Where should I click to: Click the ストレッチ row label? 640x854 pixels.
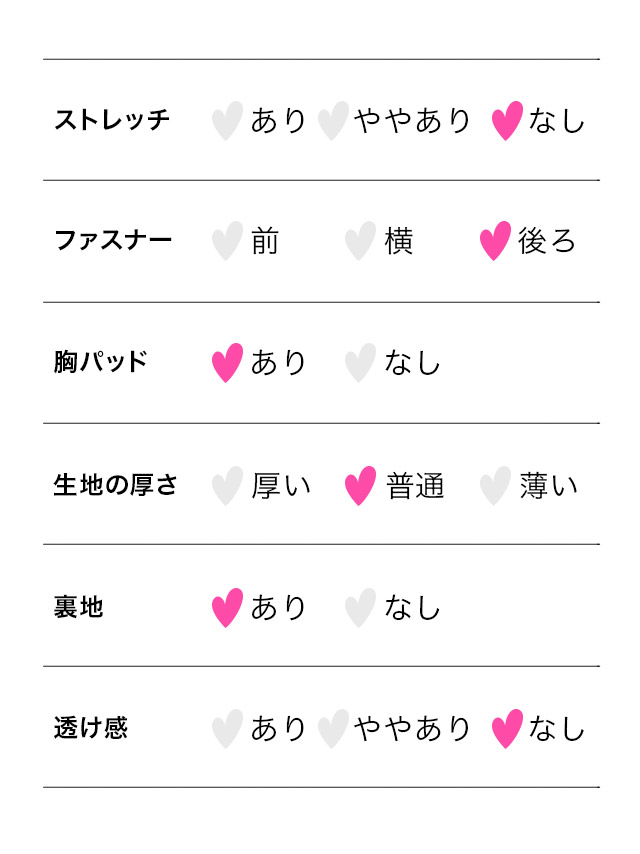[x=112, y=120]
